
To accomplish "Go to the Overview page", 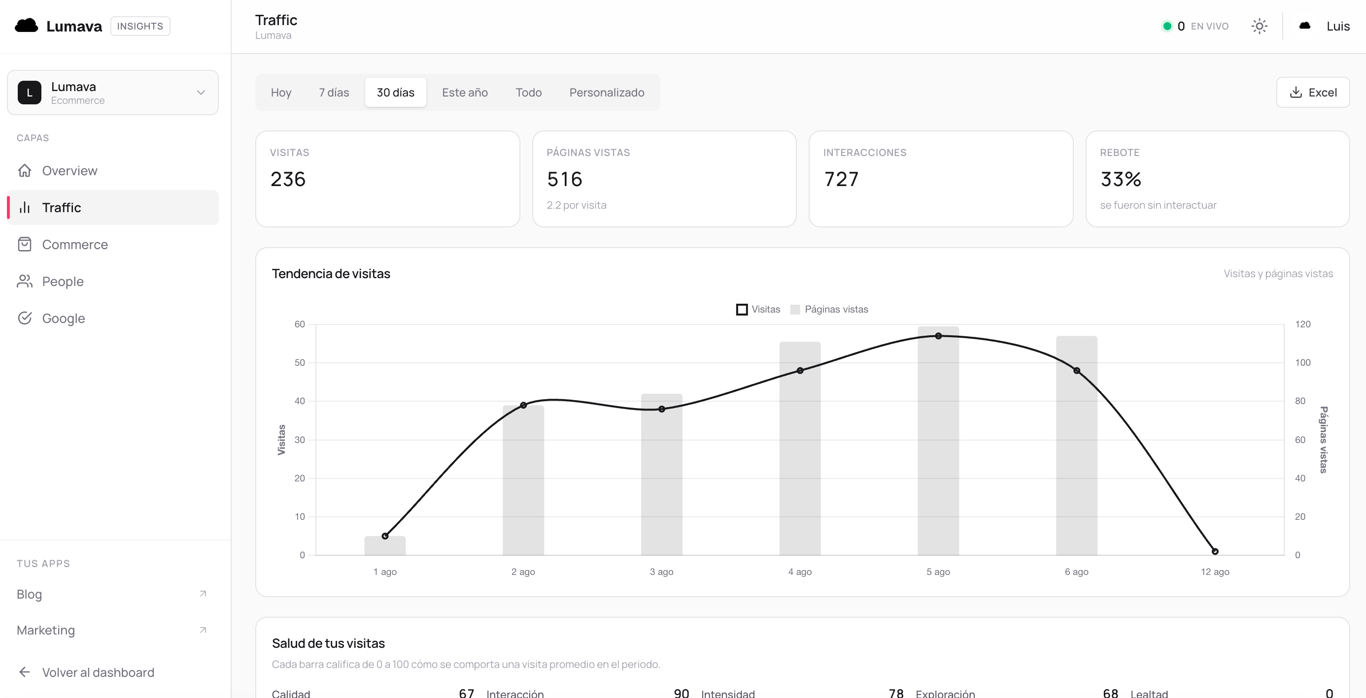I will [x=113, y=171].
